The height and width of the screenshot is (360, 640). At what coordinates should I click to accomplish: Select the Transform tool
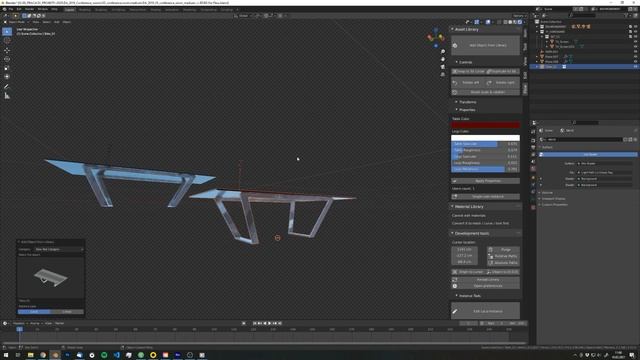[7, 77]
